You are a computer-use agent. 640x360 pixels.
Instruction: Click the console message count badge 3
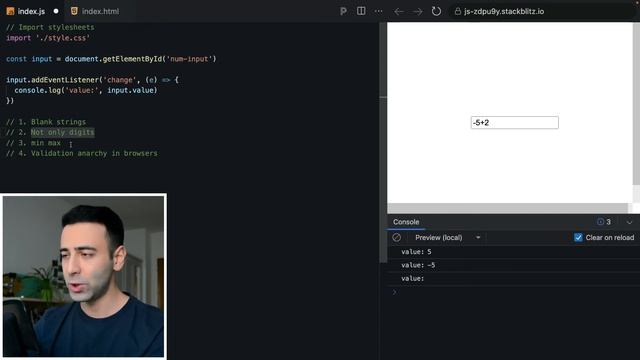[604, 222]
